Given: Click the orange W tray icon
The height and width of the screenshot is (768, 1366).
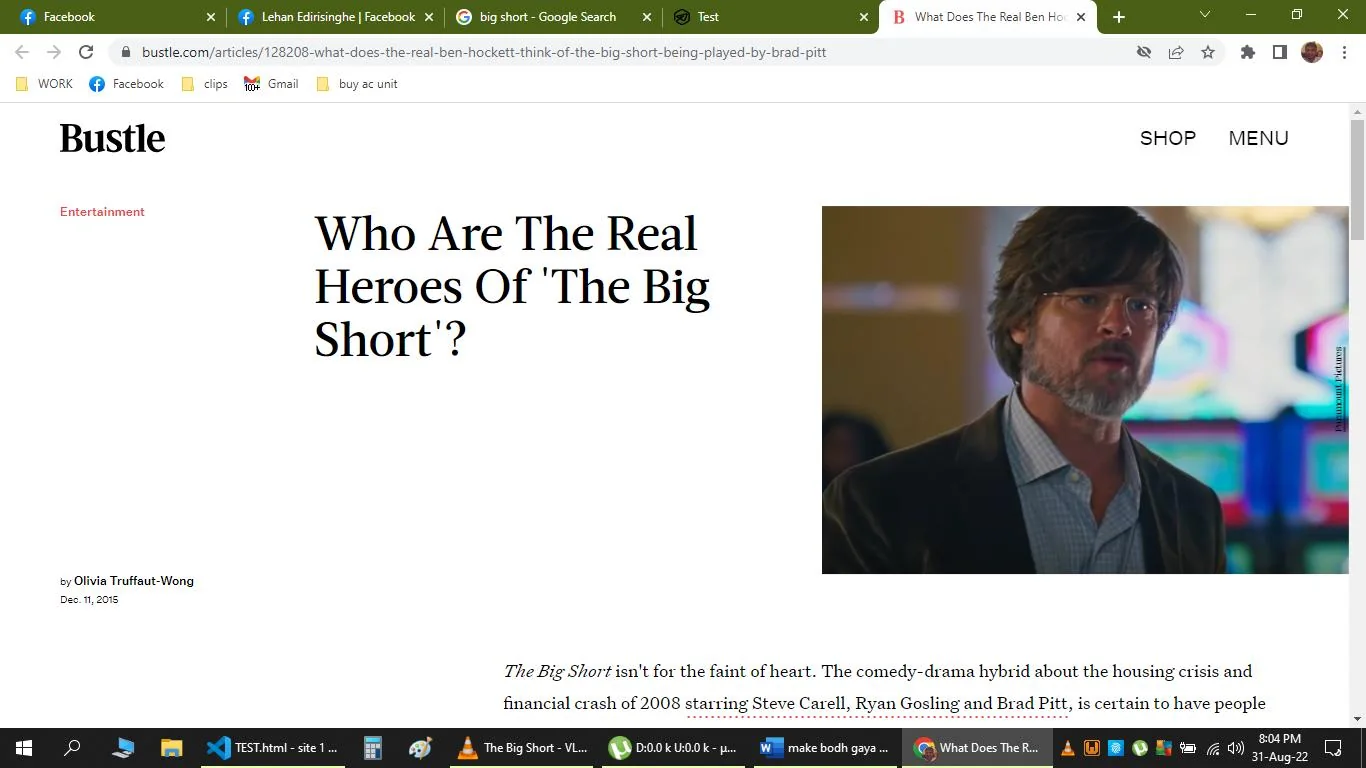Looking at the screenshot, I should (1092, 748).
